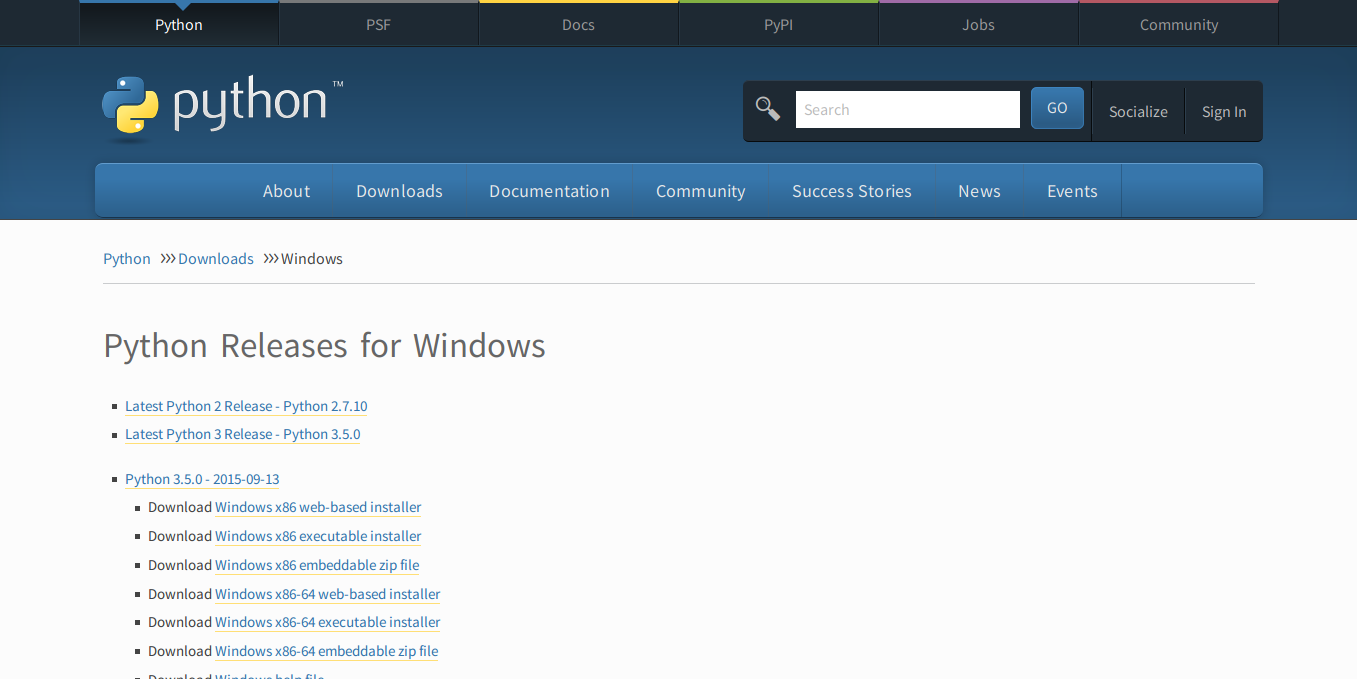Click the magnifying glass search icon
The height and width of the screenshot is (679, 1357).
[x=768, y=109]
